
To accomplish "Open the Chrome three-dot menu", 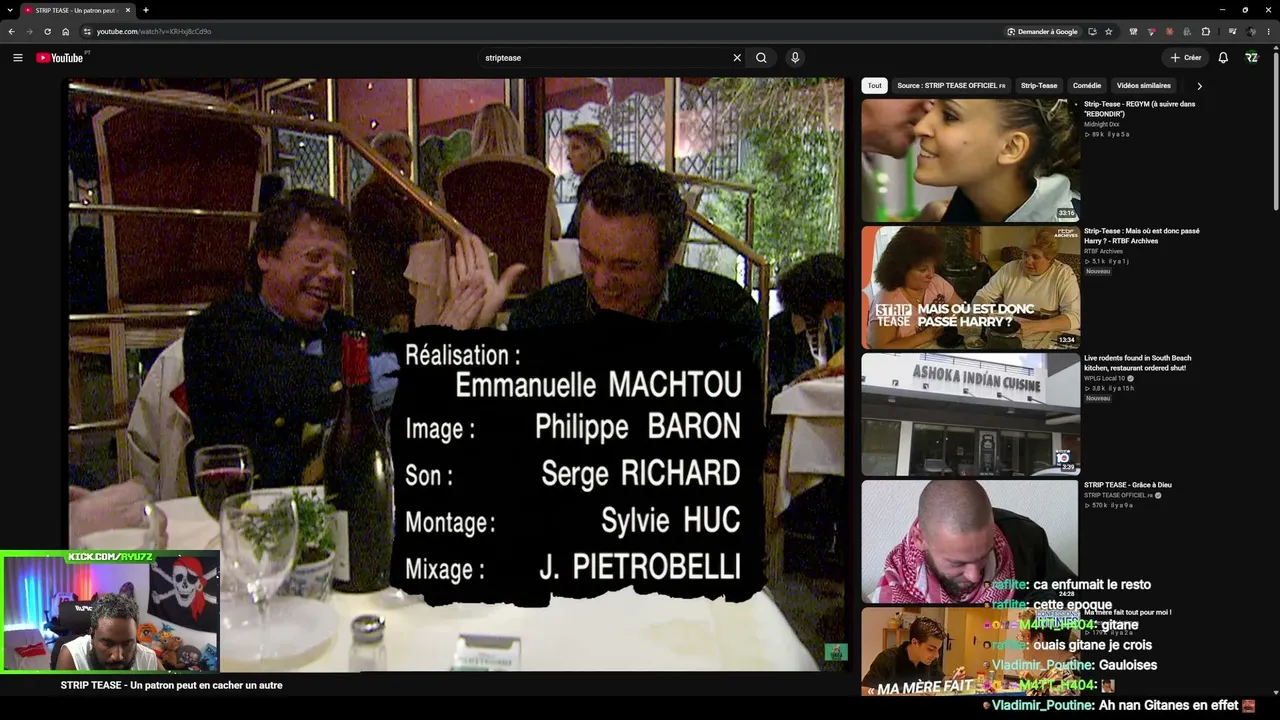I will [1269, 31].
